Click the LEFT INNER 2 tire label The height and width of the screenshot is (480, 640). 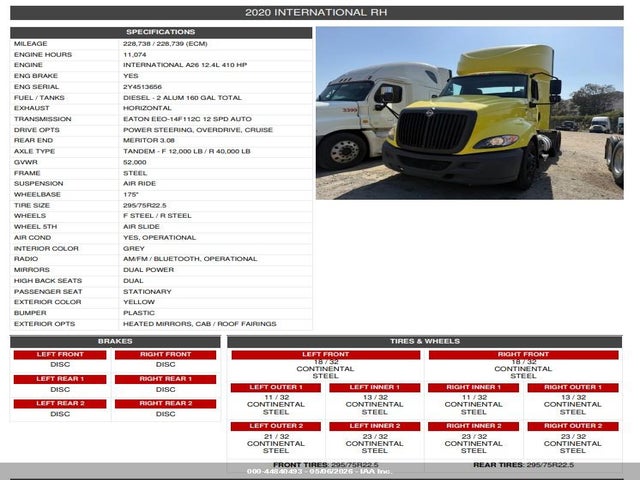pos(375,427)
